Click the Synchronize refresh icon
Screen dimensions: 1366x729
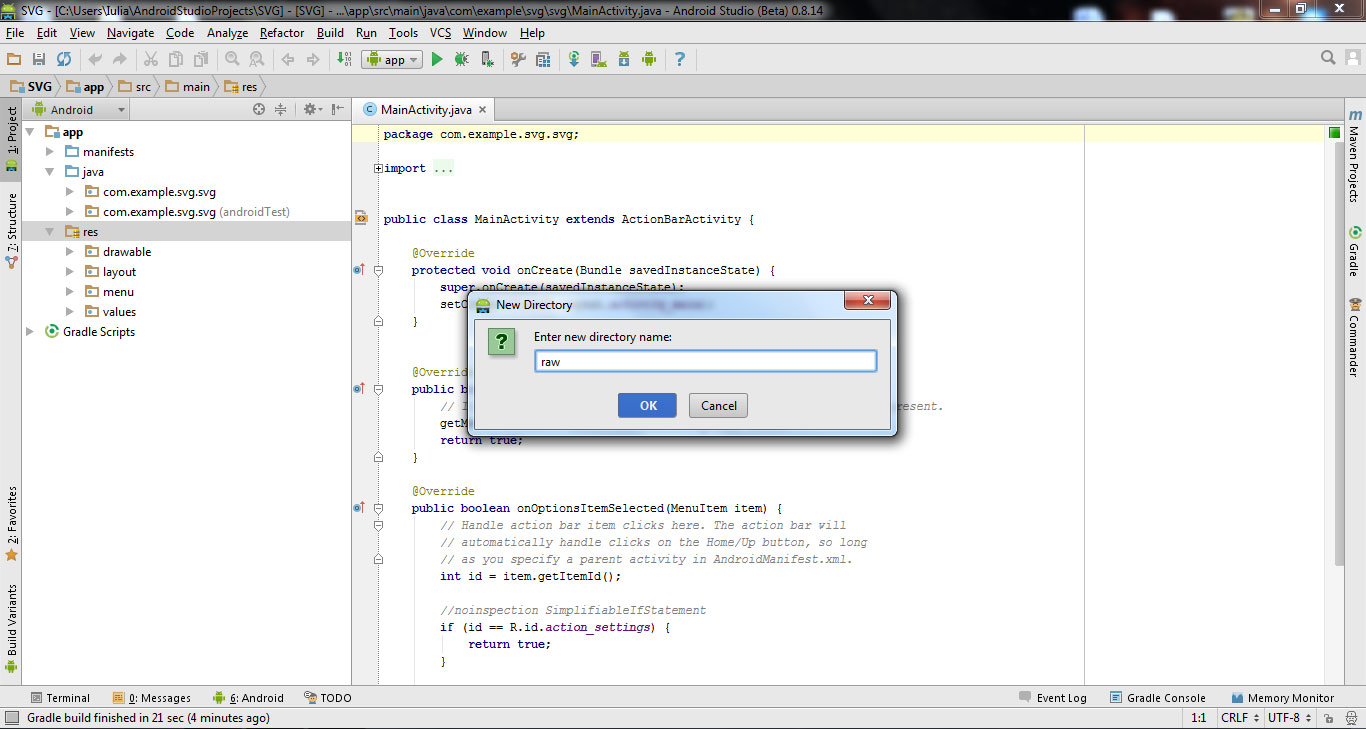point(64,60)
